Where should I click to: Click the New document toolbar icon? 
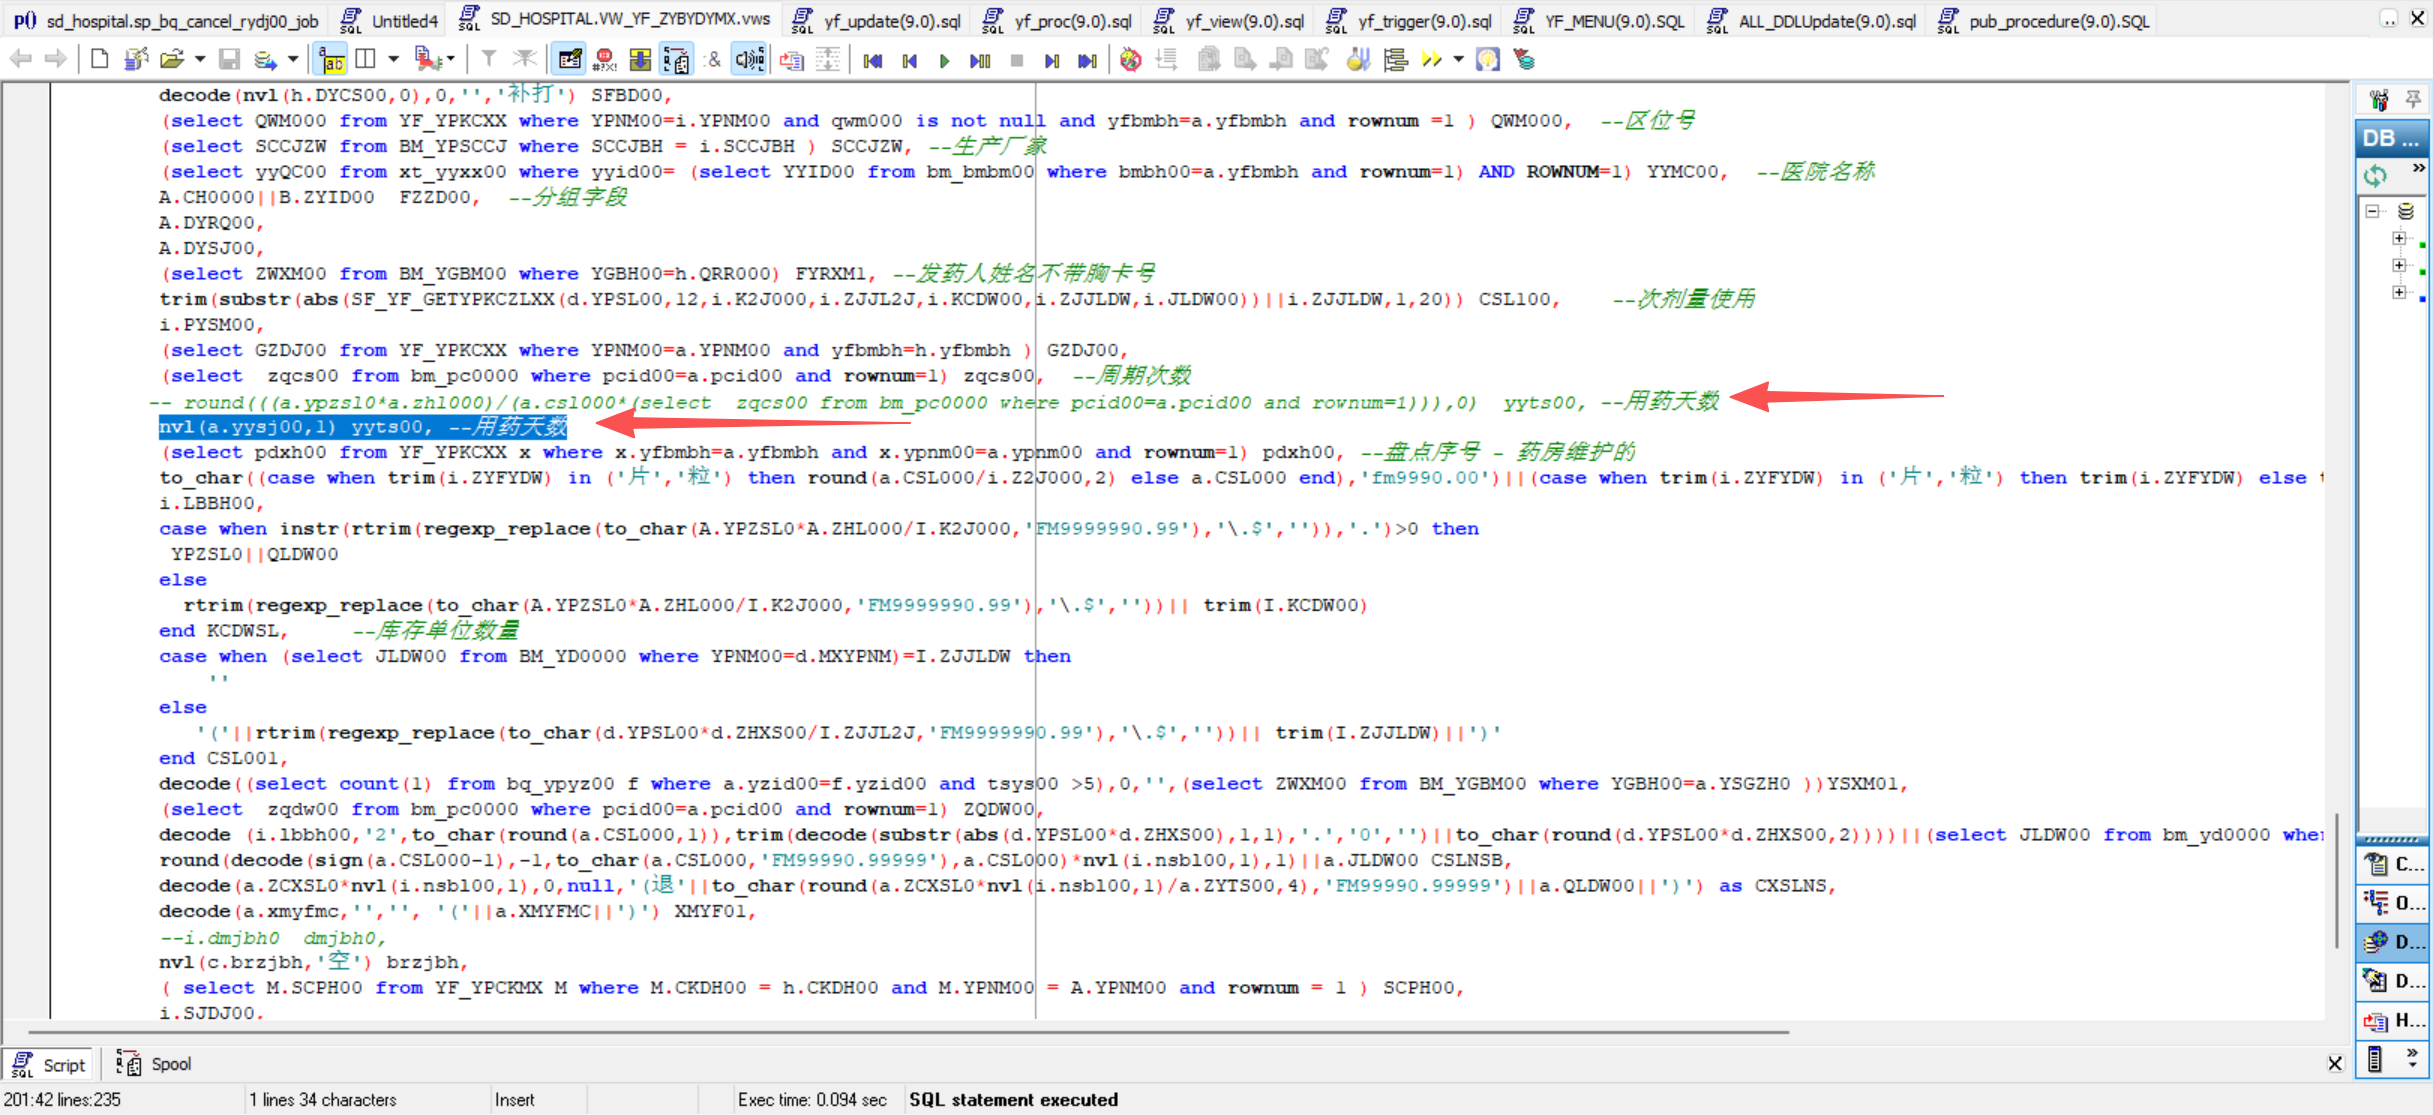99,59
